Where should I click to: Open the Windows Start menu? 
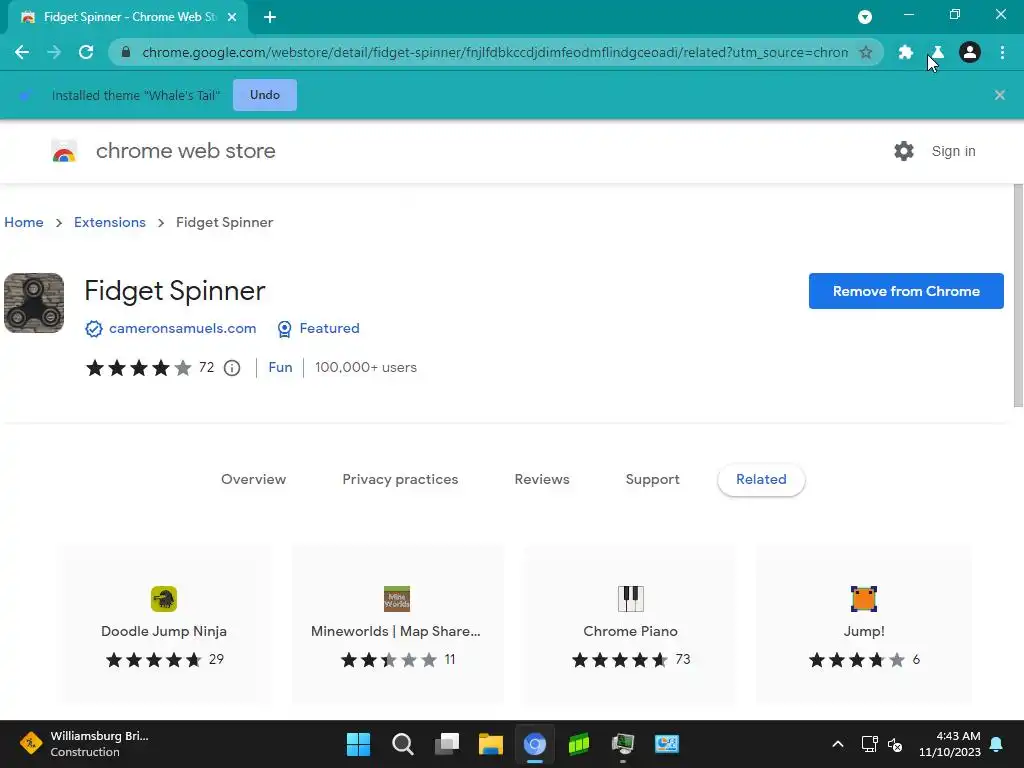click(x=358, y=744)
